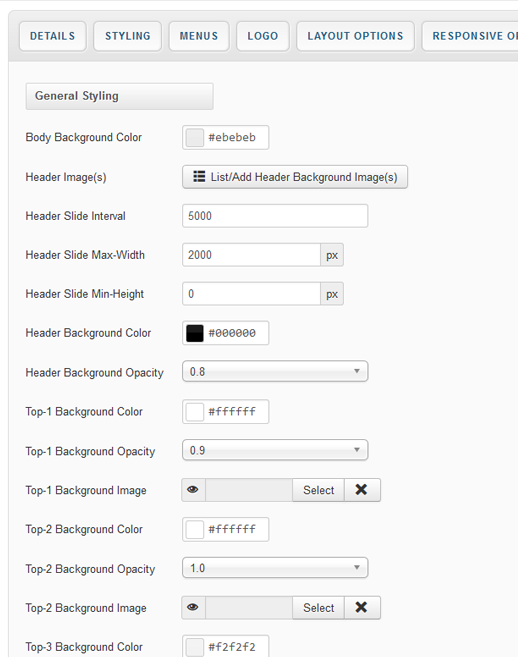
Task: Go to the Logo tab
Action: pos(263,36)
